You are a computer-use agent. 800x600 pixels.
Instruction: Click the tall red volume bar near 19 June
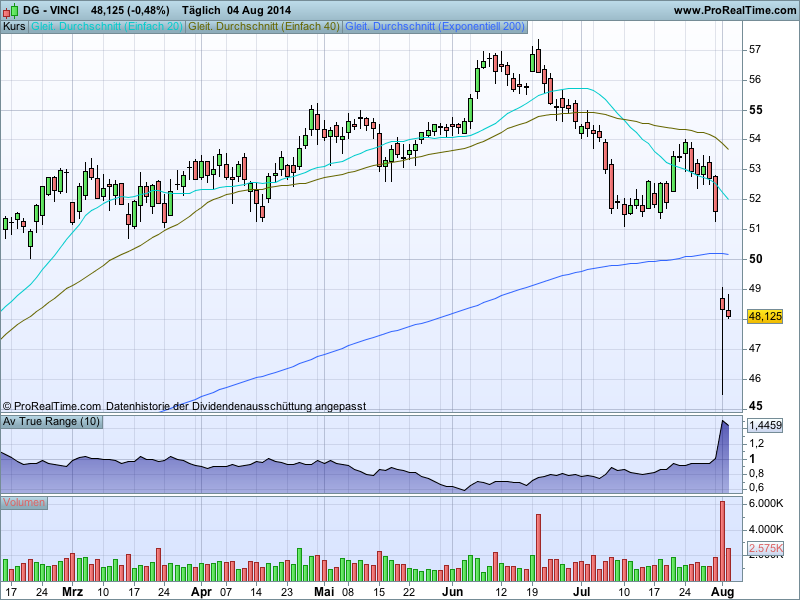click(x=538, y=547)
